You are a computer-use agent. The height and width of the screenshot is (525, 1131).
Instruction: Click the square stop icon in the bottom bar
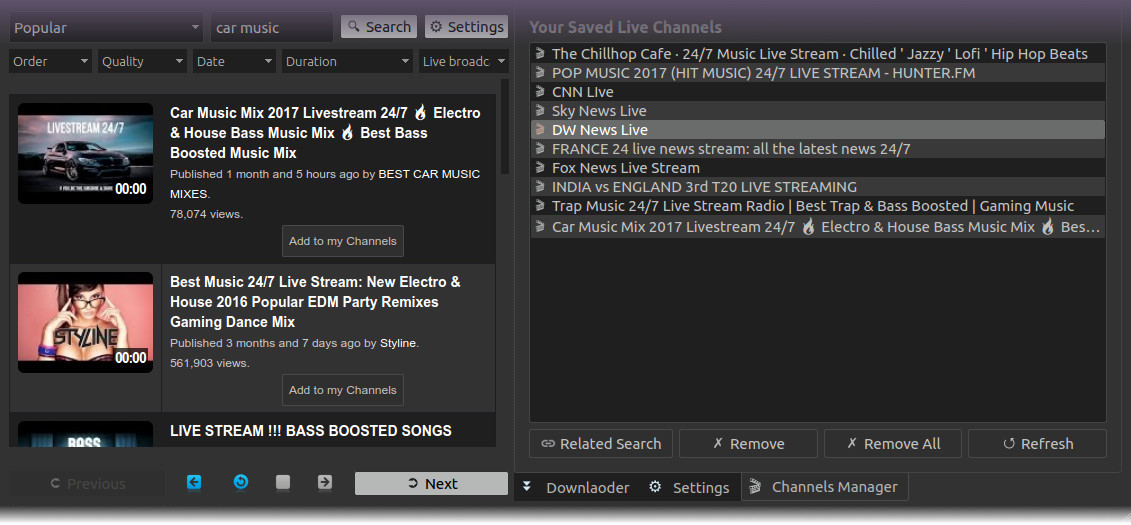(283, 482)
